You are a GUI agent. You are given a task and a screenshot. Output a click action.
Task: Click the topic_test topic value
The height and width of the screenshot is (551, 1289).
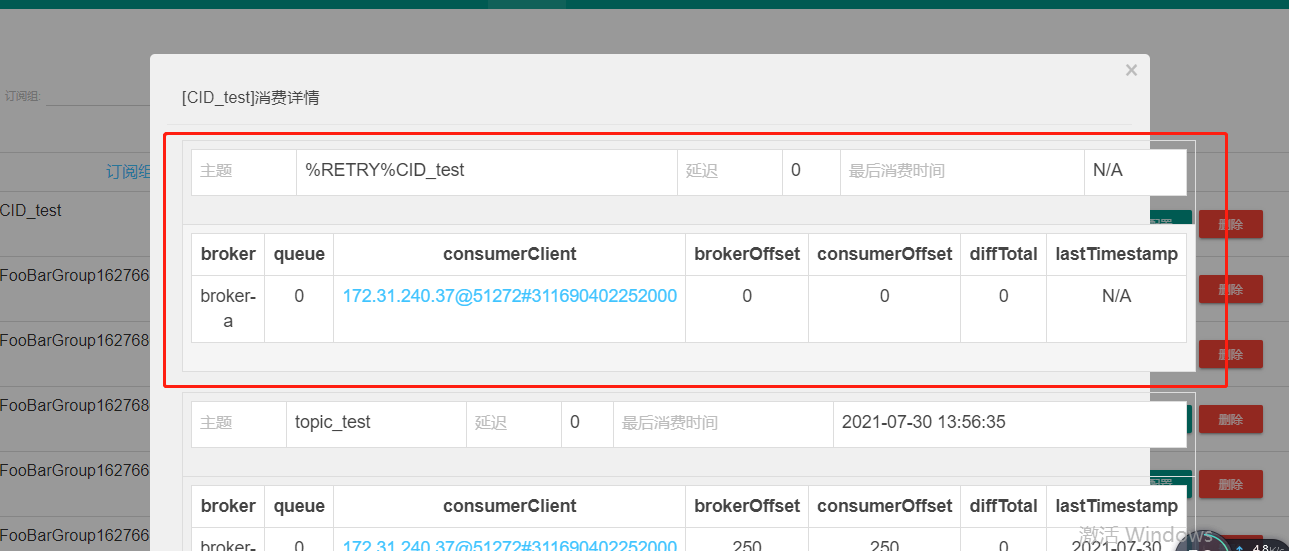coord(333,422)
